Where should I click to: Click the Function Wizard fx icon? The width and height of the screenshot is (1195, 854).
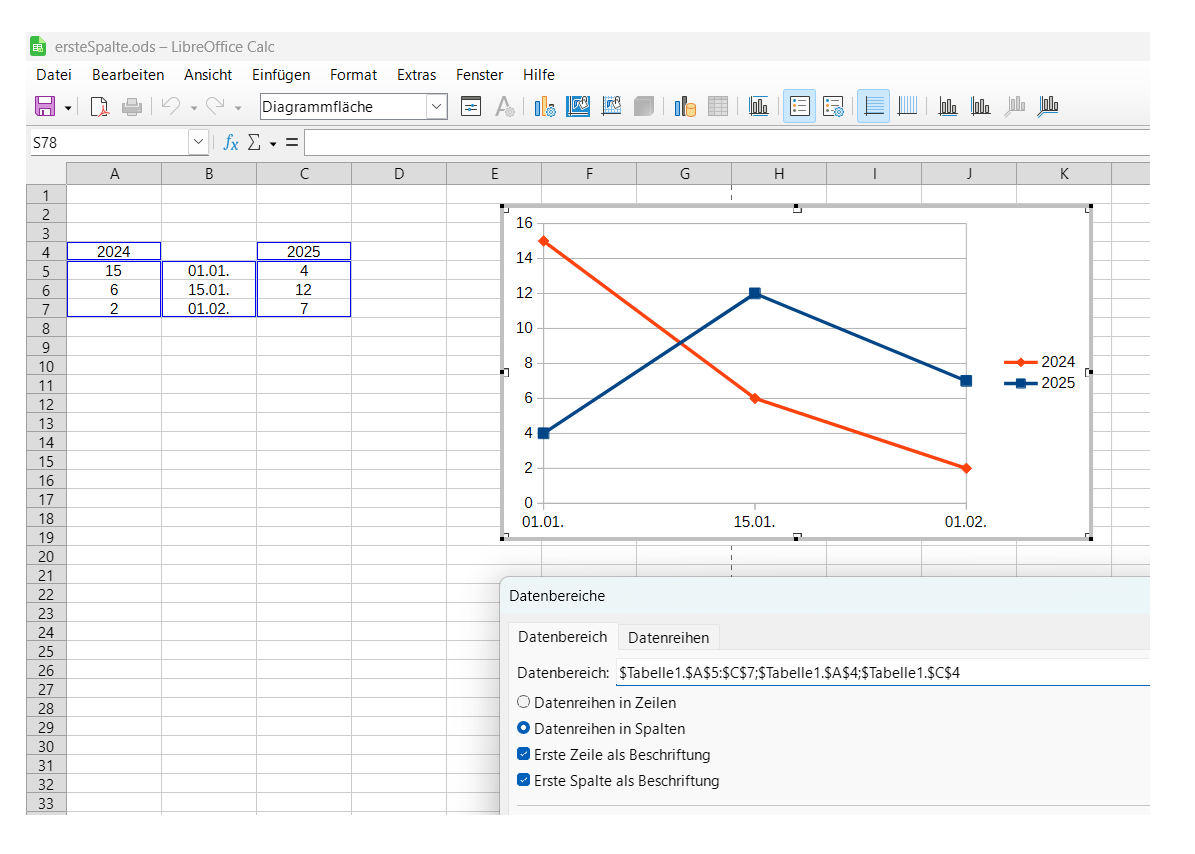coord(230,143)
